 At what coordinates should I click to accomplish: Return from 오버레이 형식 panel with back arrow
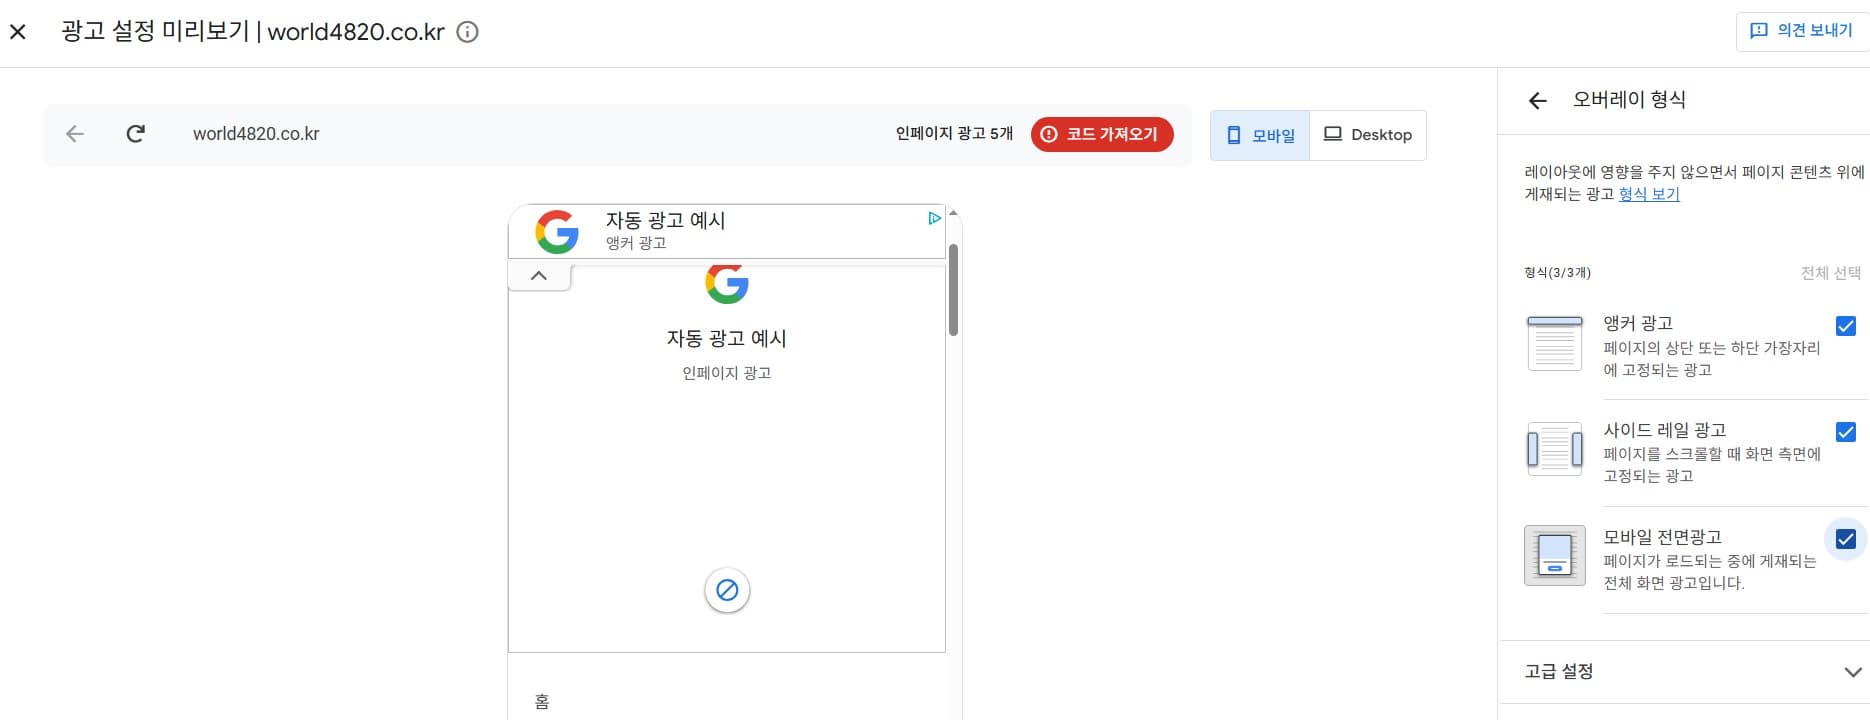(1538, 100)
